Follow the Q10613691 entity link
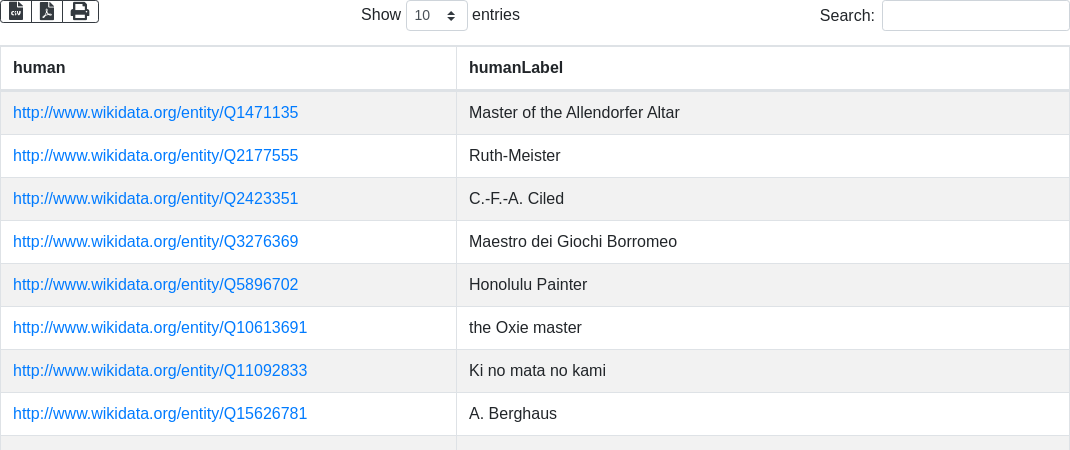The height and width of the screenshot is (450, 1070). coord(160,328)
